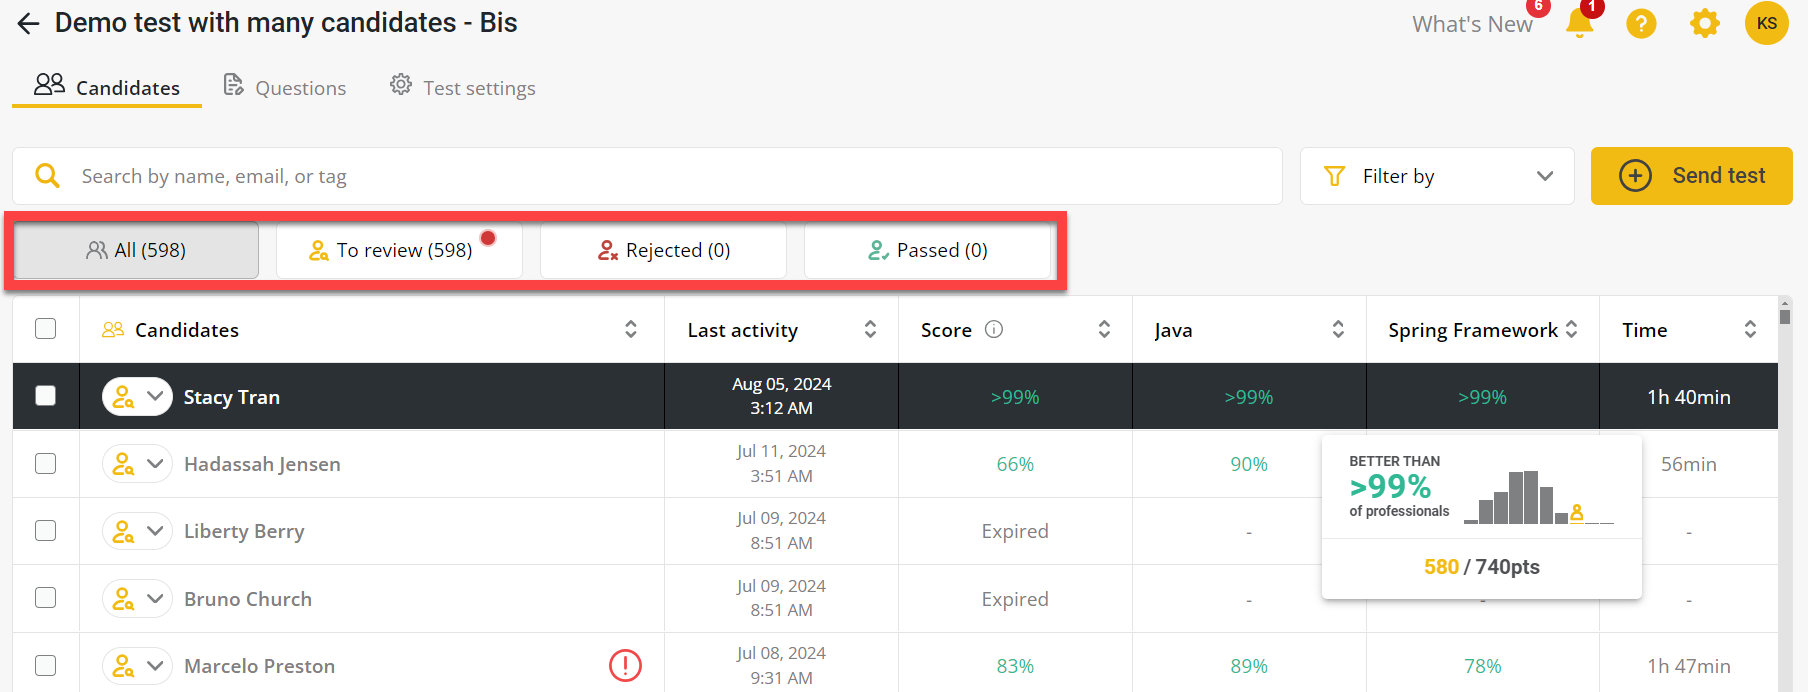
Task: Open the Filter by dropdown
Action: pyautogui.click(x=1437, y=176)
